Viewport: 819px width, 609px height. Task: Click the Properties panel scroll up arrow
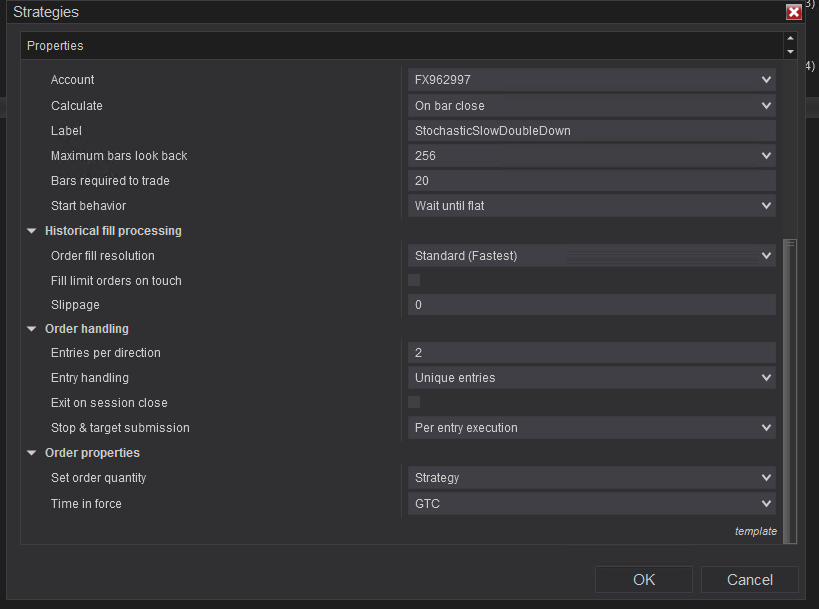[x=790, y=39]
